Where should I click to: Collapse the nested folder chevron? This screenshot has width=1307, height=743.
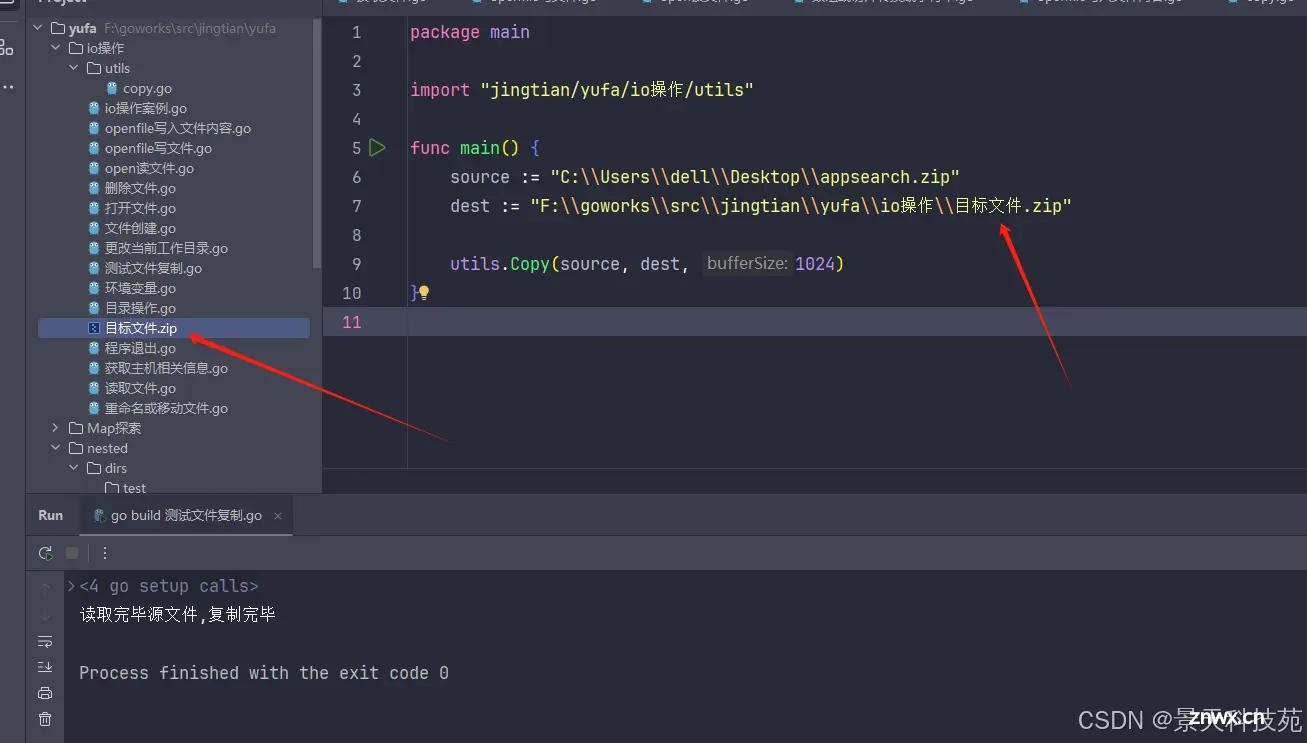click(x=56, y=448)
